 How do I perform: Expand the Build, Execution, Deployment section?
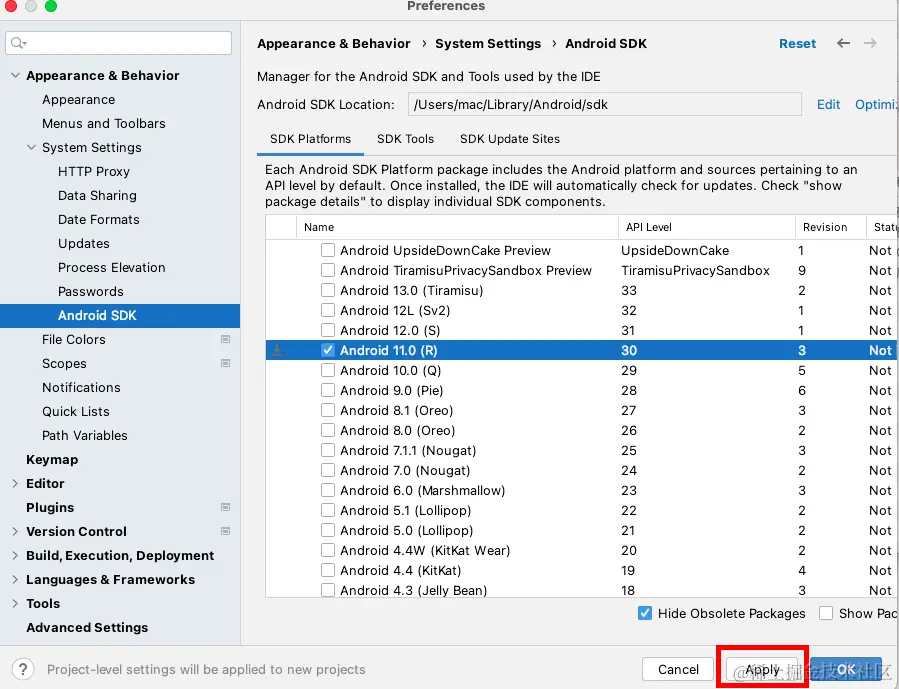coord(15,556)
